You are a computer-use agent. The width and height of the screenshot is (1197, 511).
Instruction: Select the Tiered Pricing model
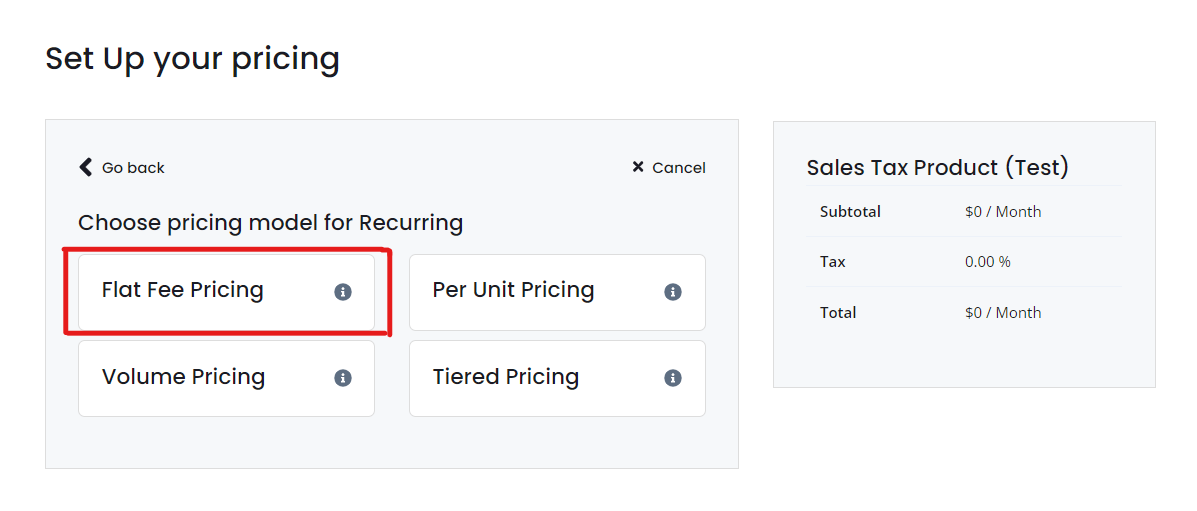click(x=557, y=378)
